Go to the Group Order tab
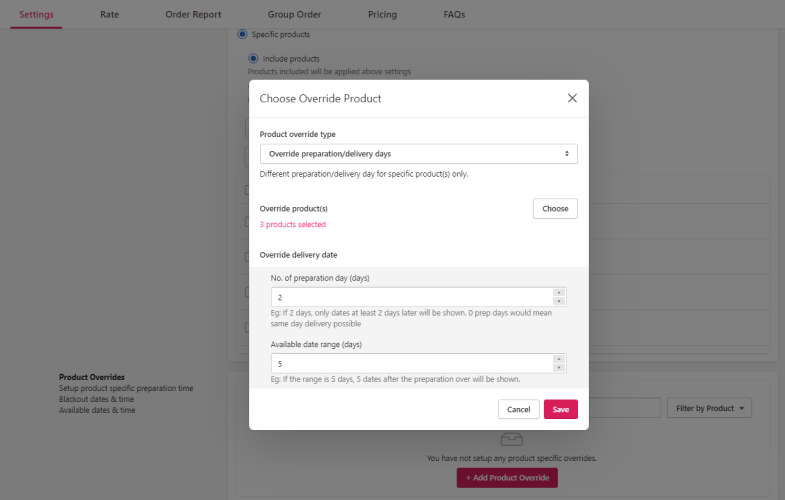The width and height of the screenshot is (785, 500). point(294,15)
